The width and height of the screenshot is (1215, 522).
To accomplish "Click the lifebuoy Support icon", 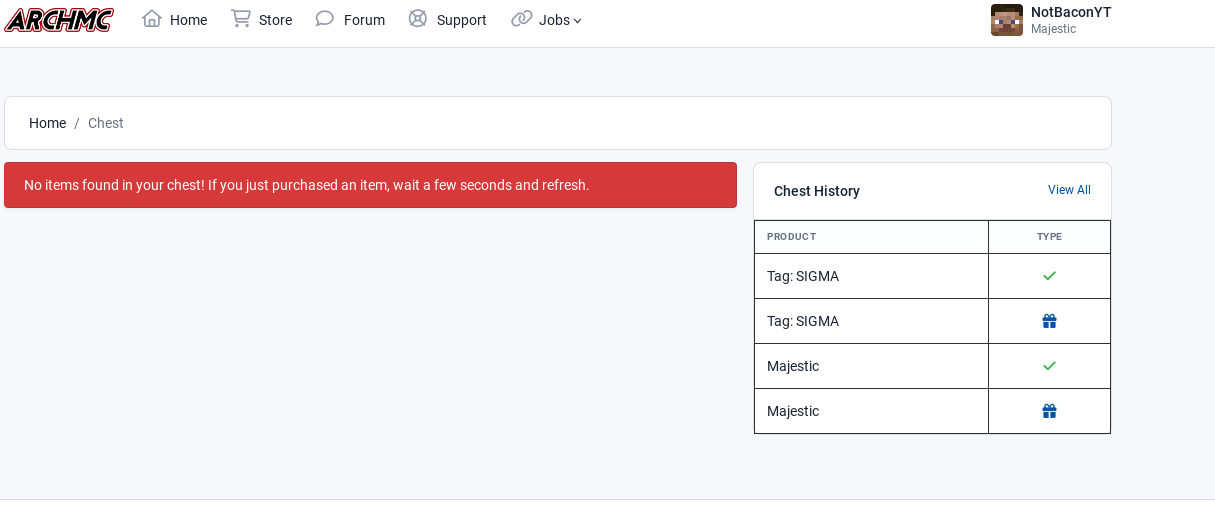I will pos(418,18).
